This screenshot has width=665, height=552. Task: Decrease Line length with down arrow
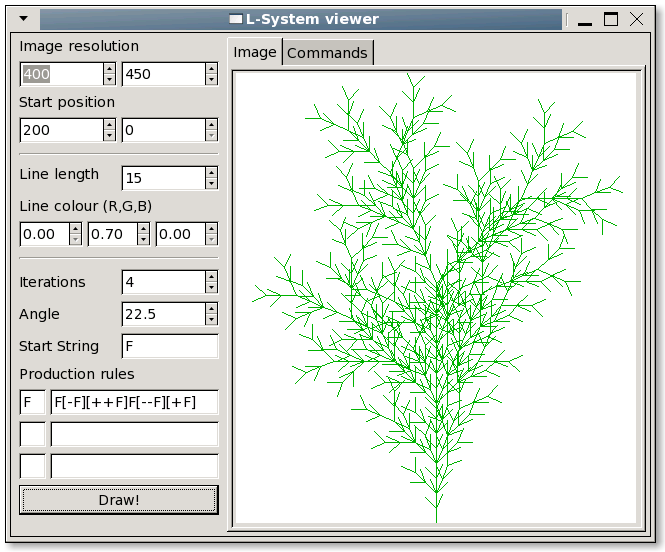[x=211, y=183]
